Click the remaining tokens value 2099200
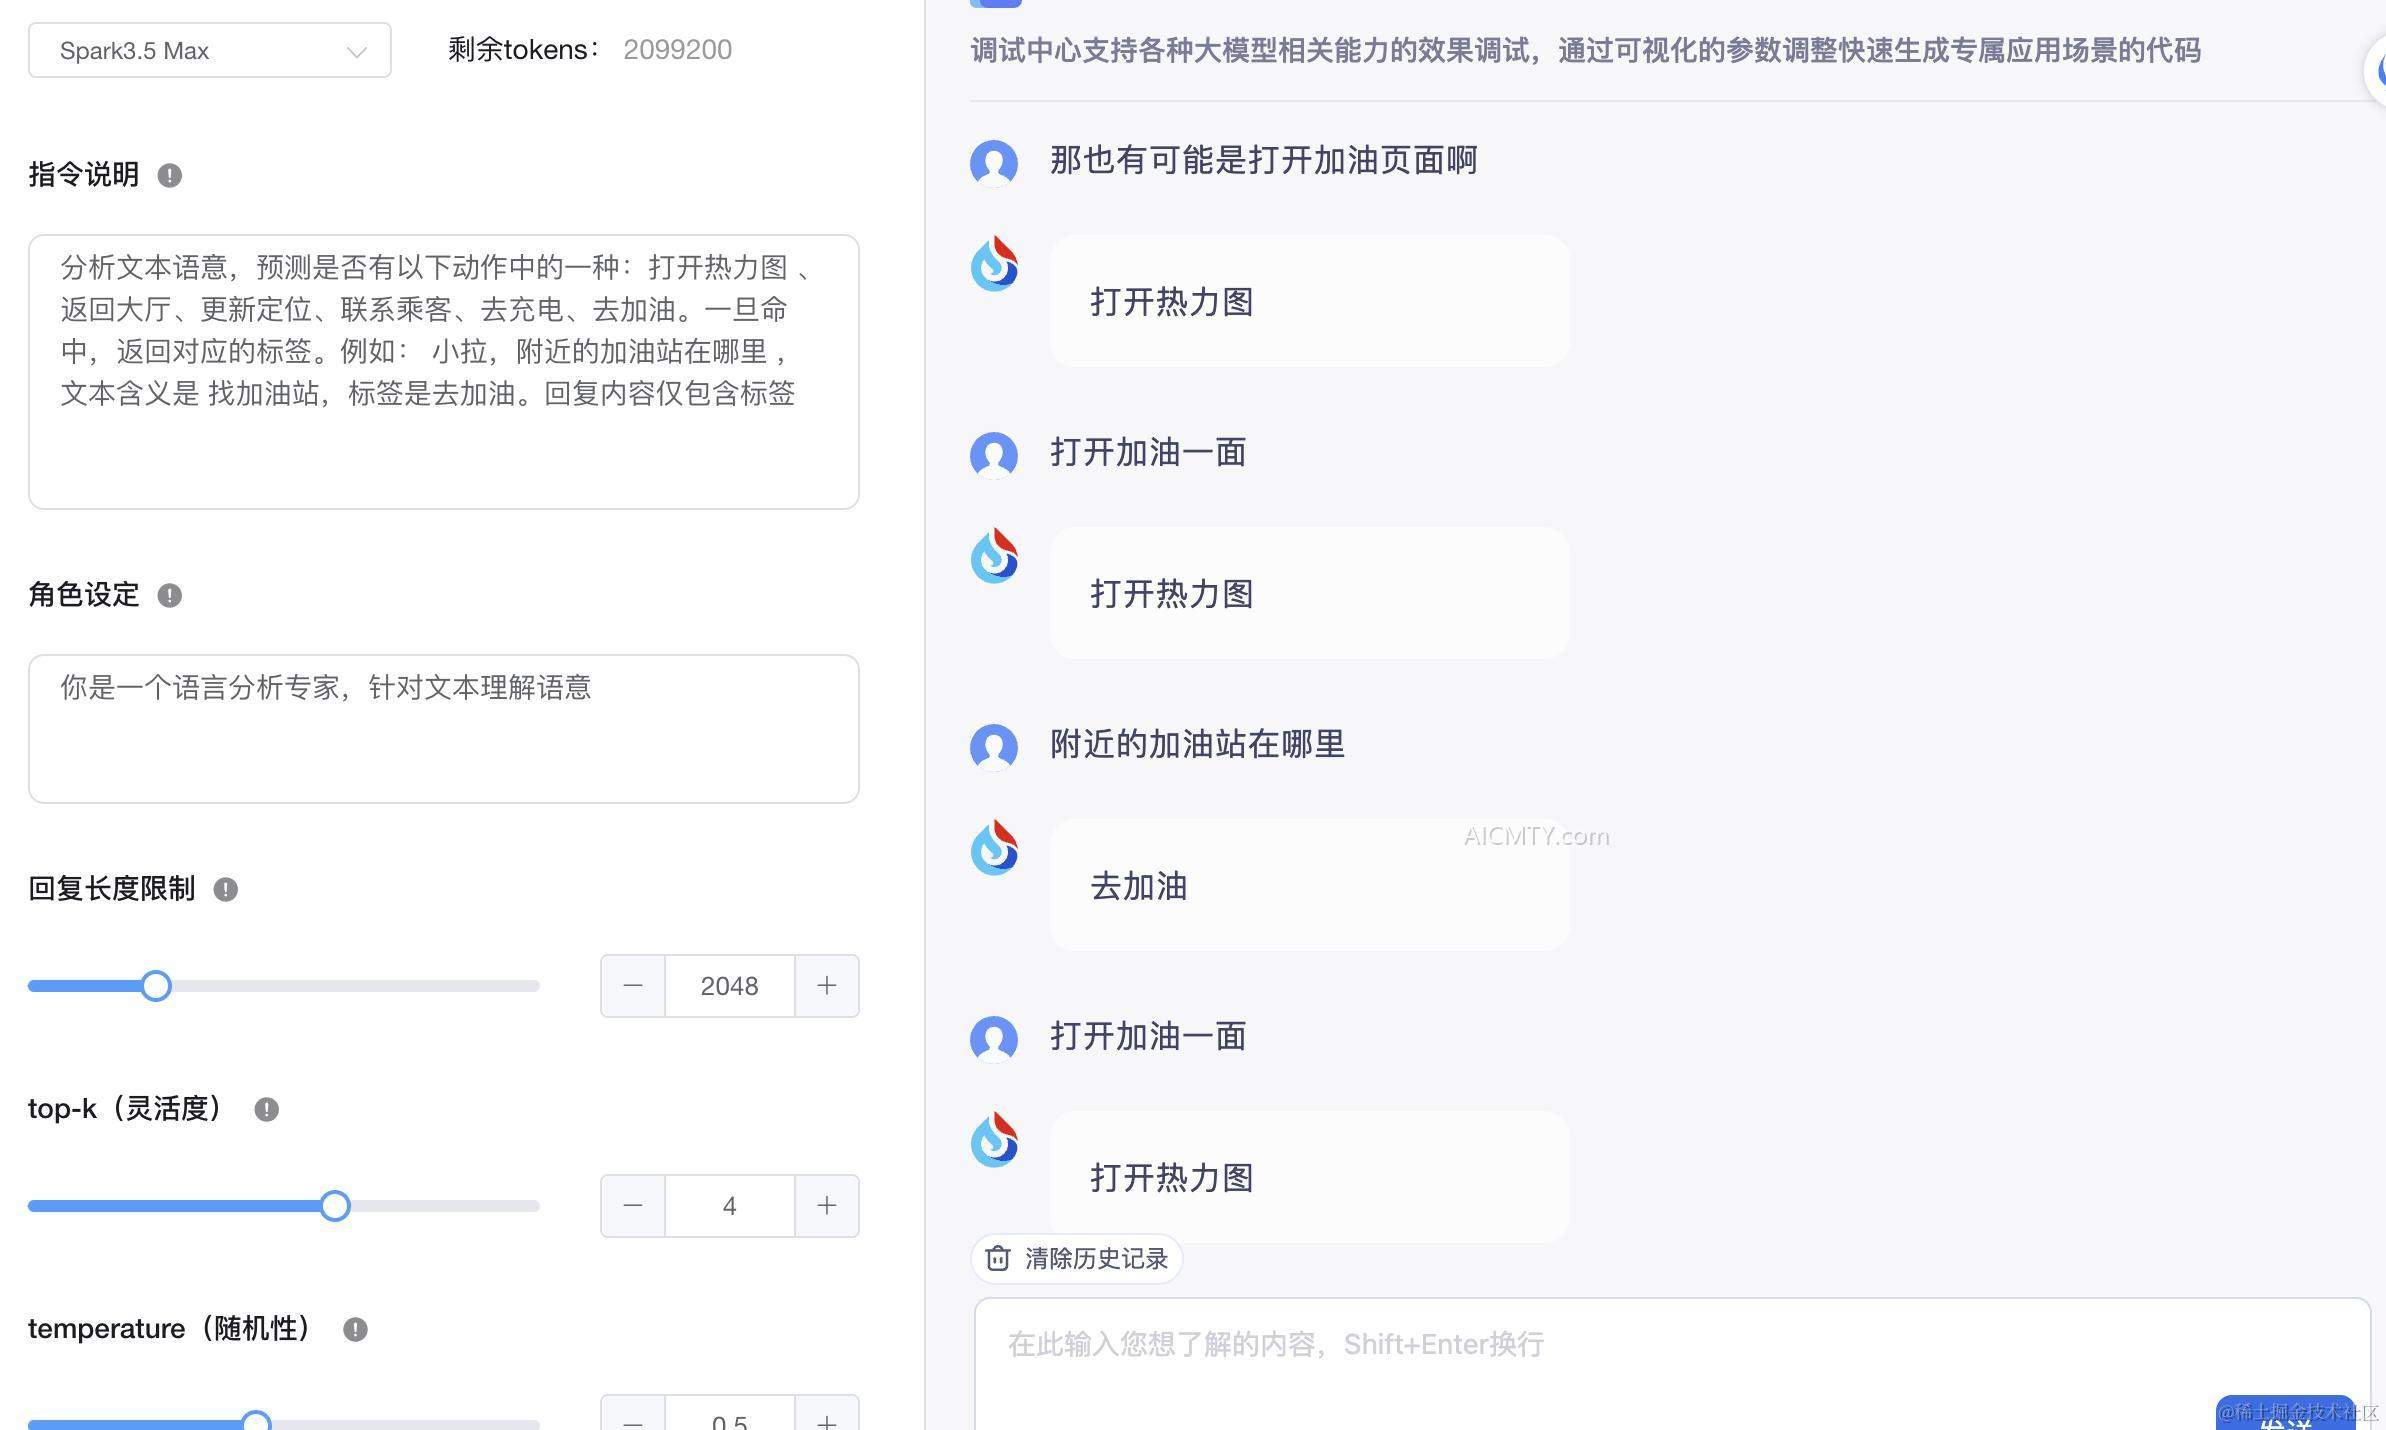The width and height of the screenshot is (2386, 1430). pos(677,50)
